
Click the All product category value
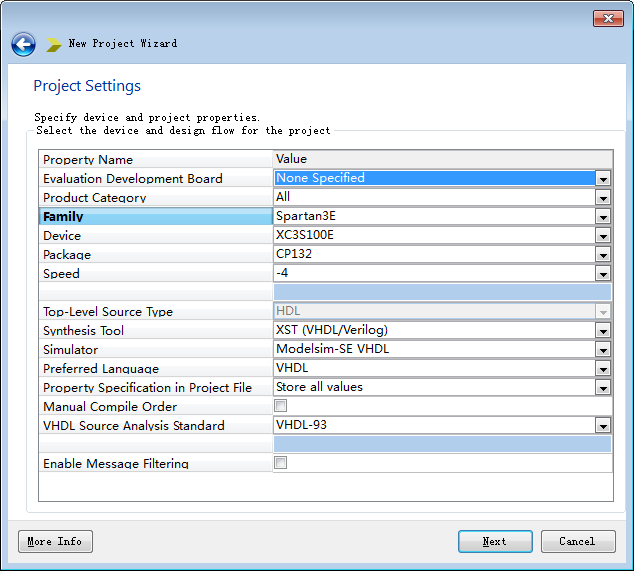(x=435, y=197)
